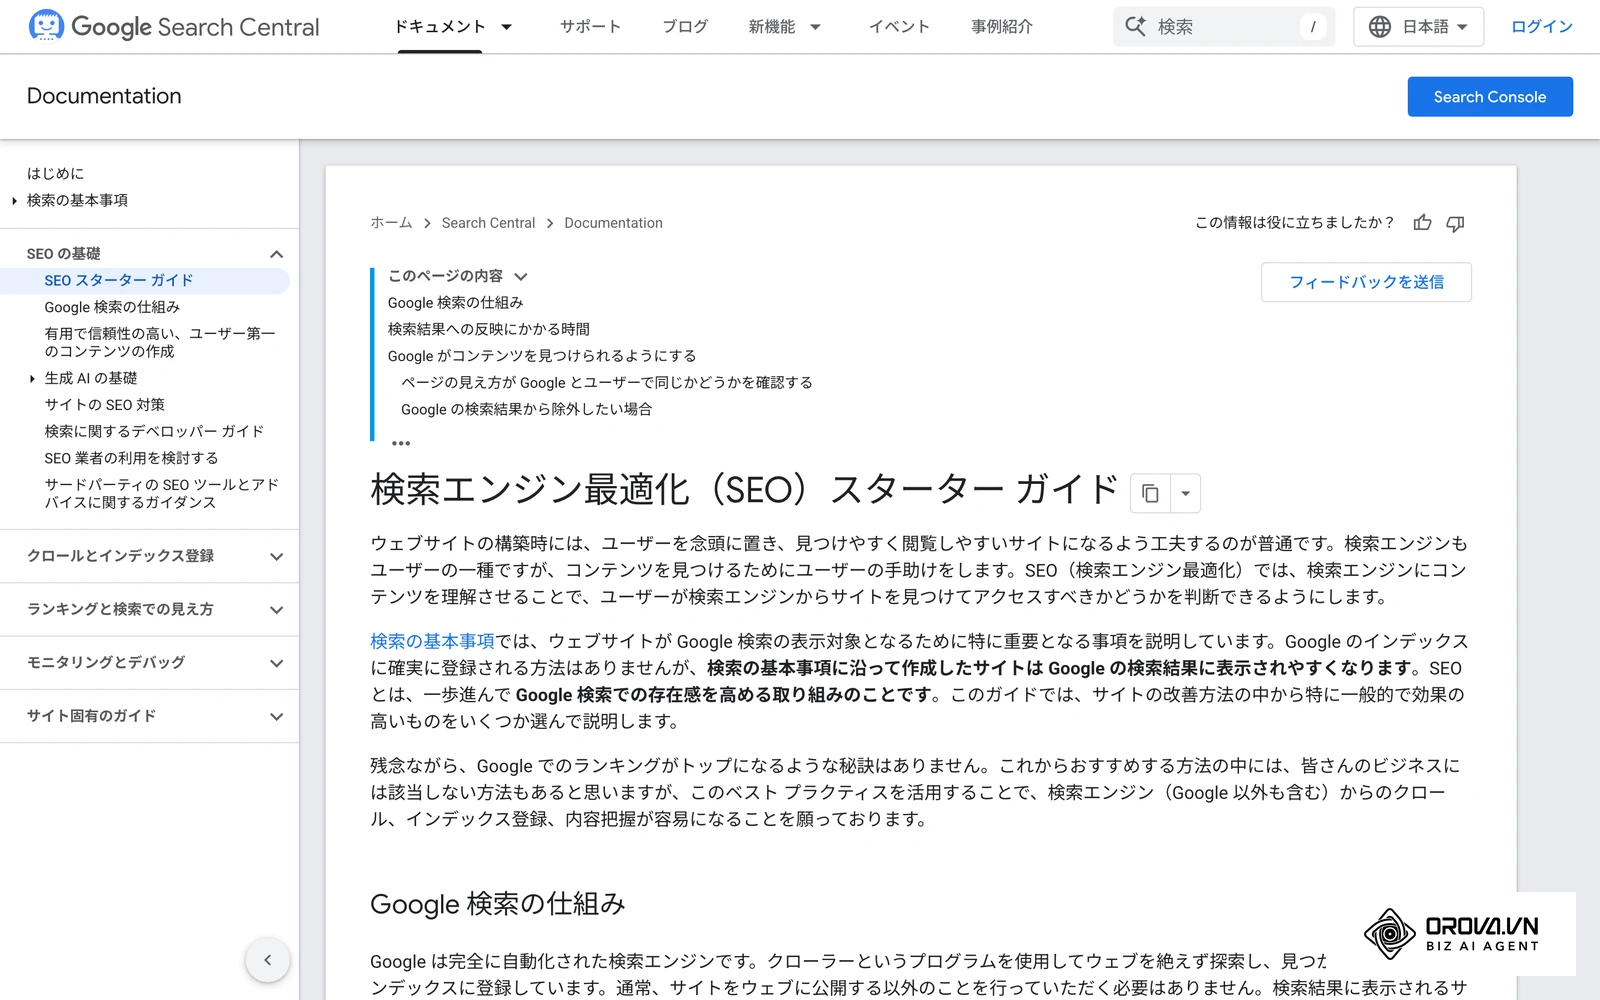Click the three dots under page contents
Viewport: 1600px width, 1000px height.
[x=401, y=442]
